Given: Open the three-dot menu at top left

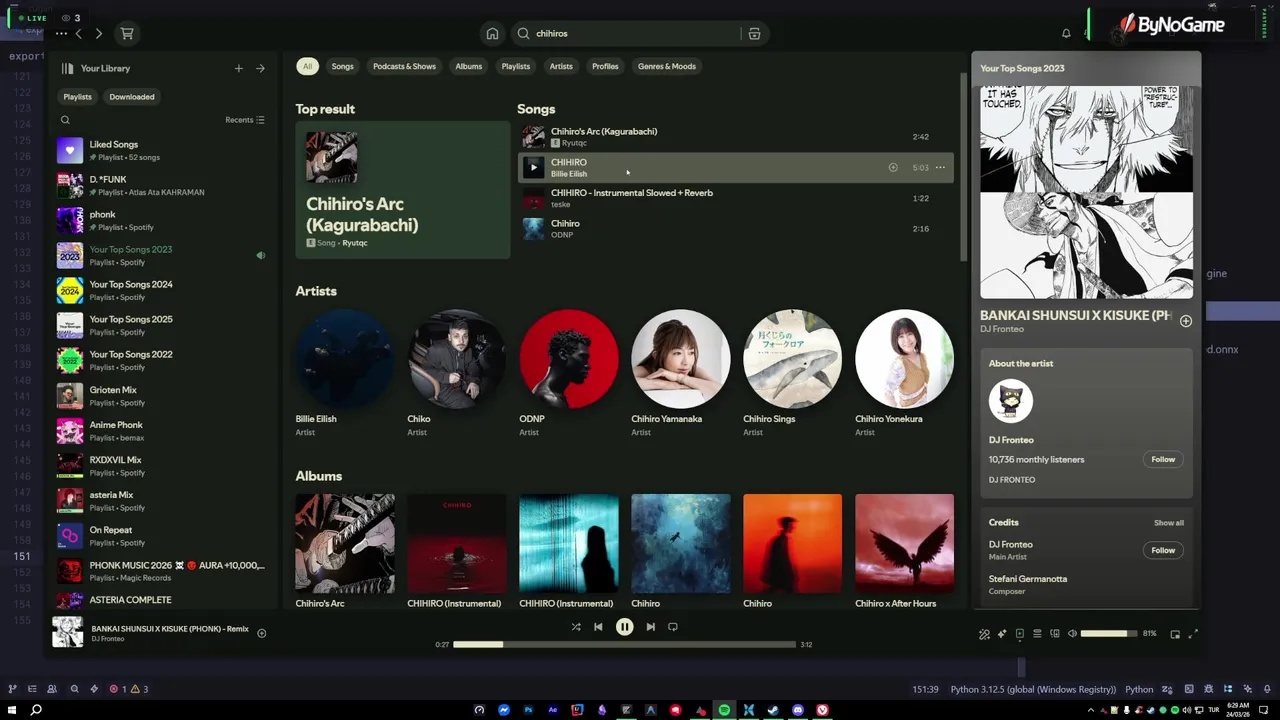Looking at the screenshot, I should [61, 33].
